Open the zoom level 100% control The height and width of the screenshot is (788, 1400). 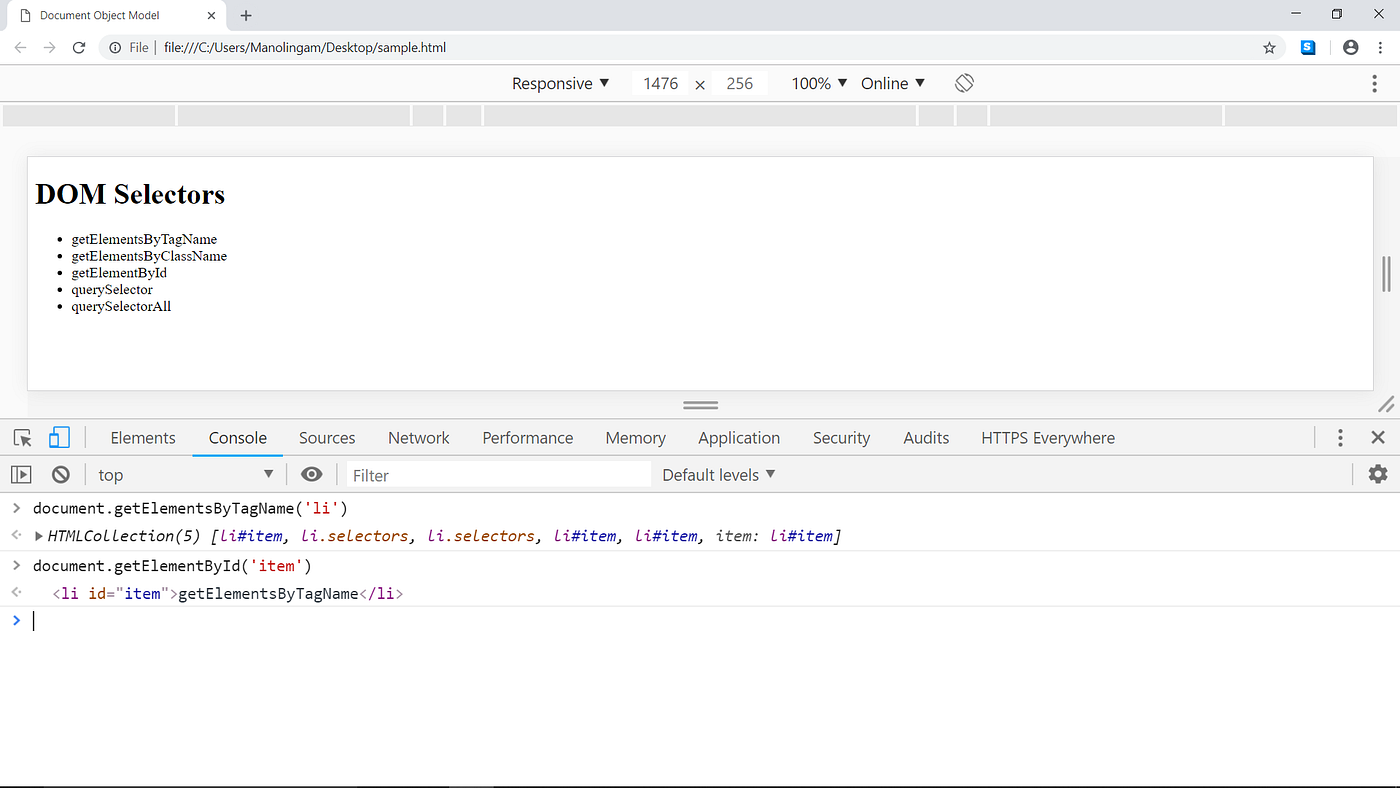point(817,83)
